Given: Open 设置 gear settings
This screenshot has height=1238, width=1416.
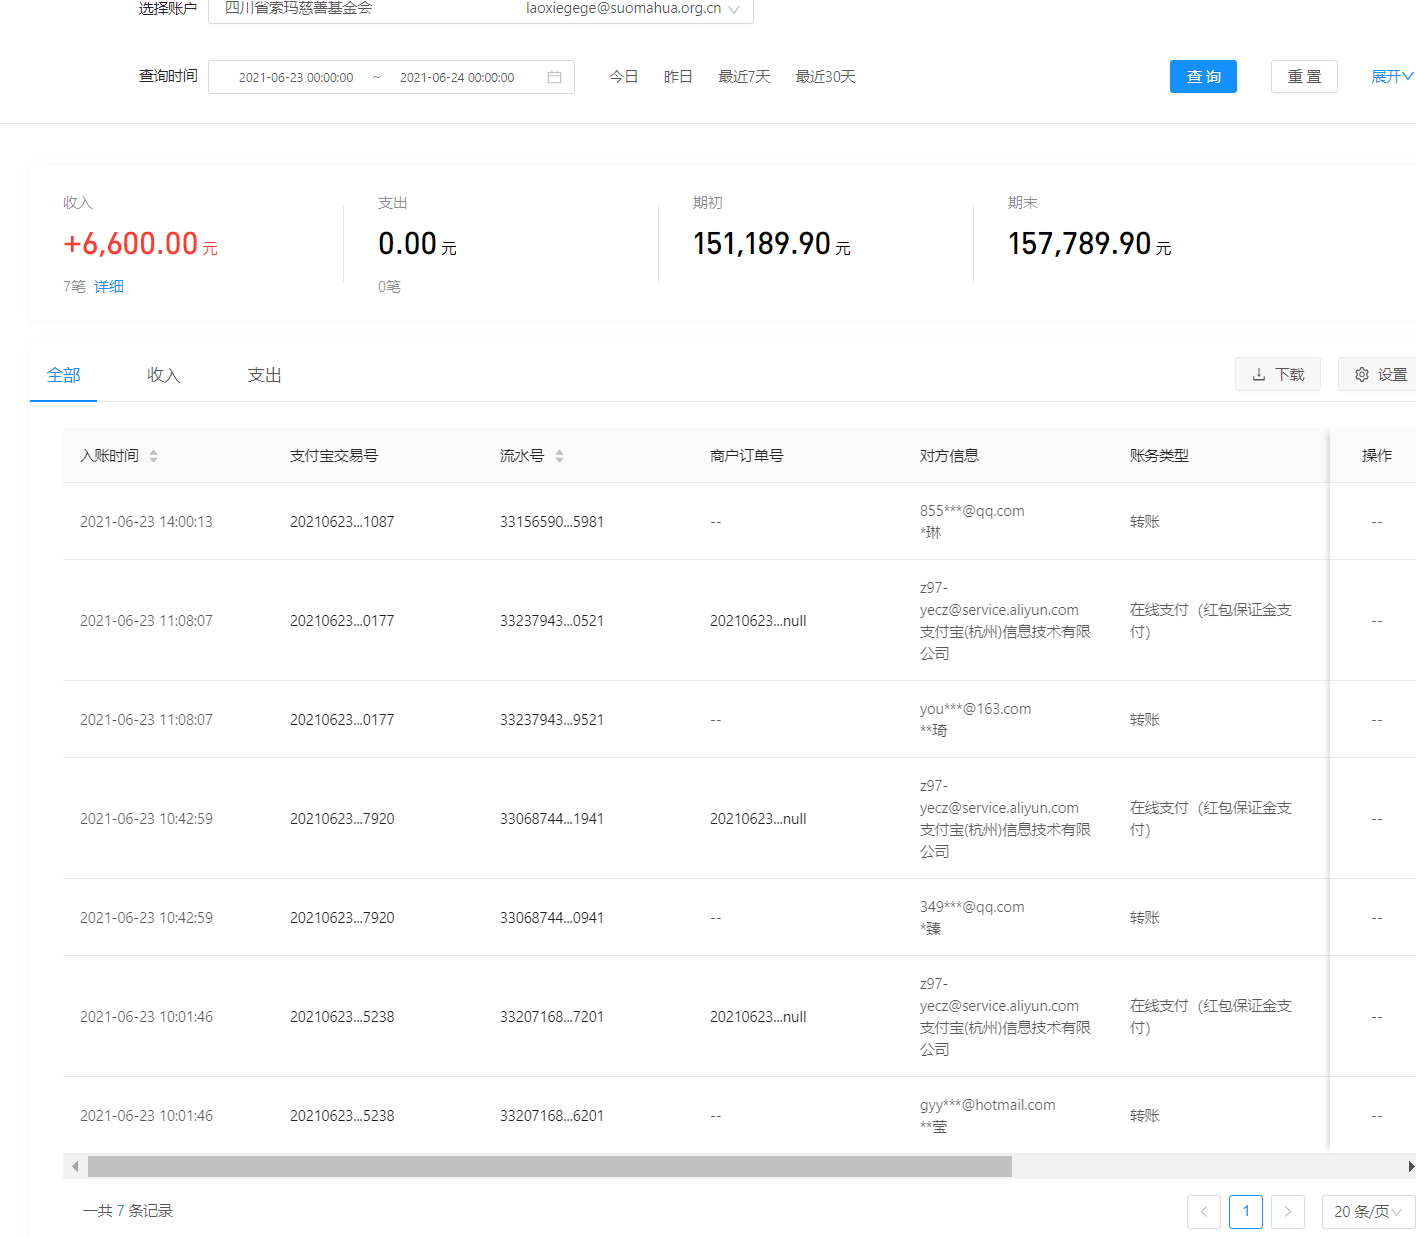Looking at the screenshot, I should [1380, 374].
